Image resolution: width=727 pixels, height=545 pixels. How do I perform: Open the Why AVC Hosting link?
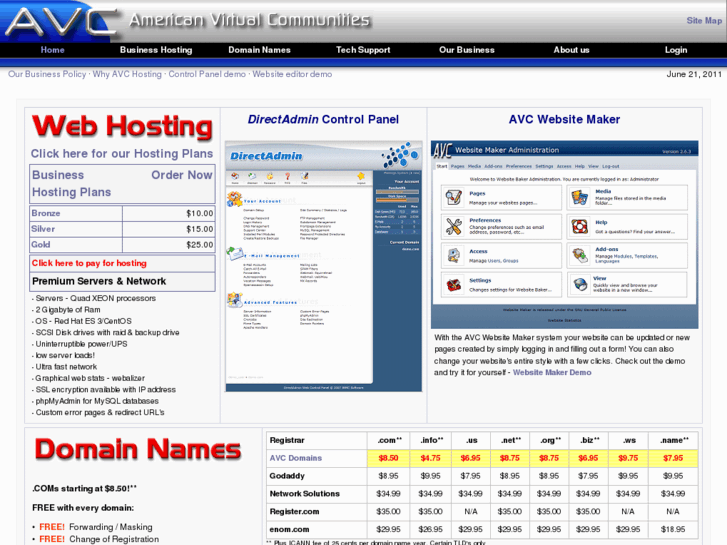127,74
